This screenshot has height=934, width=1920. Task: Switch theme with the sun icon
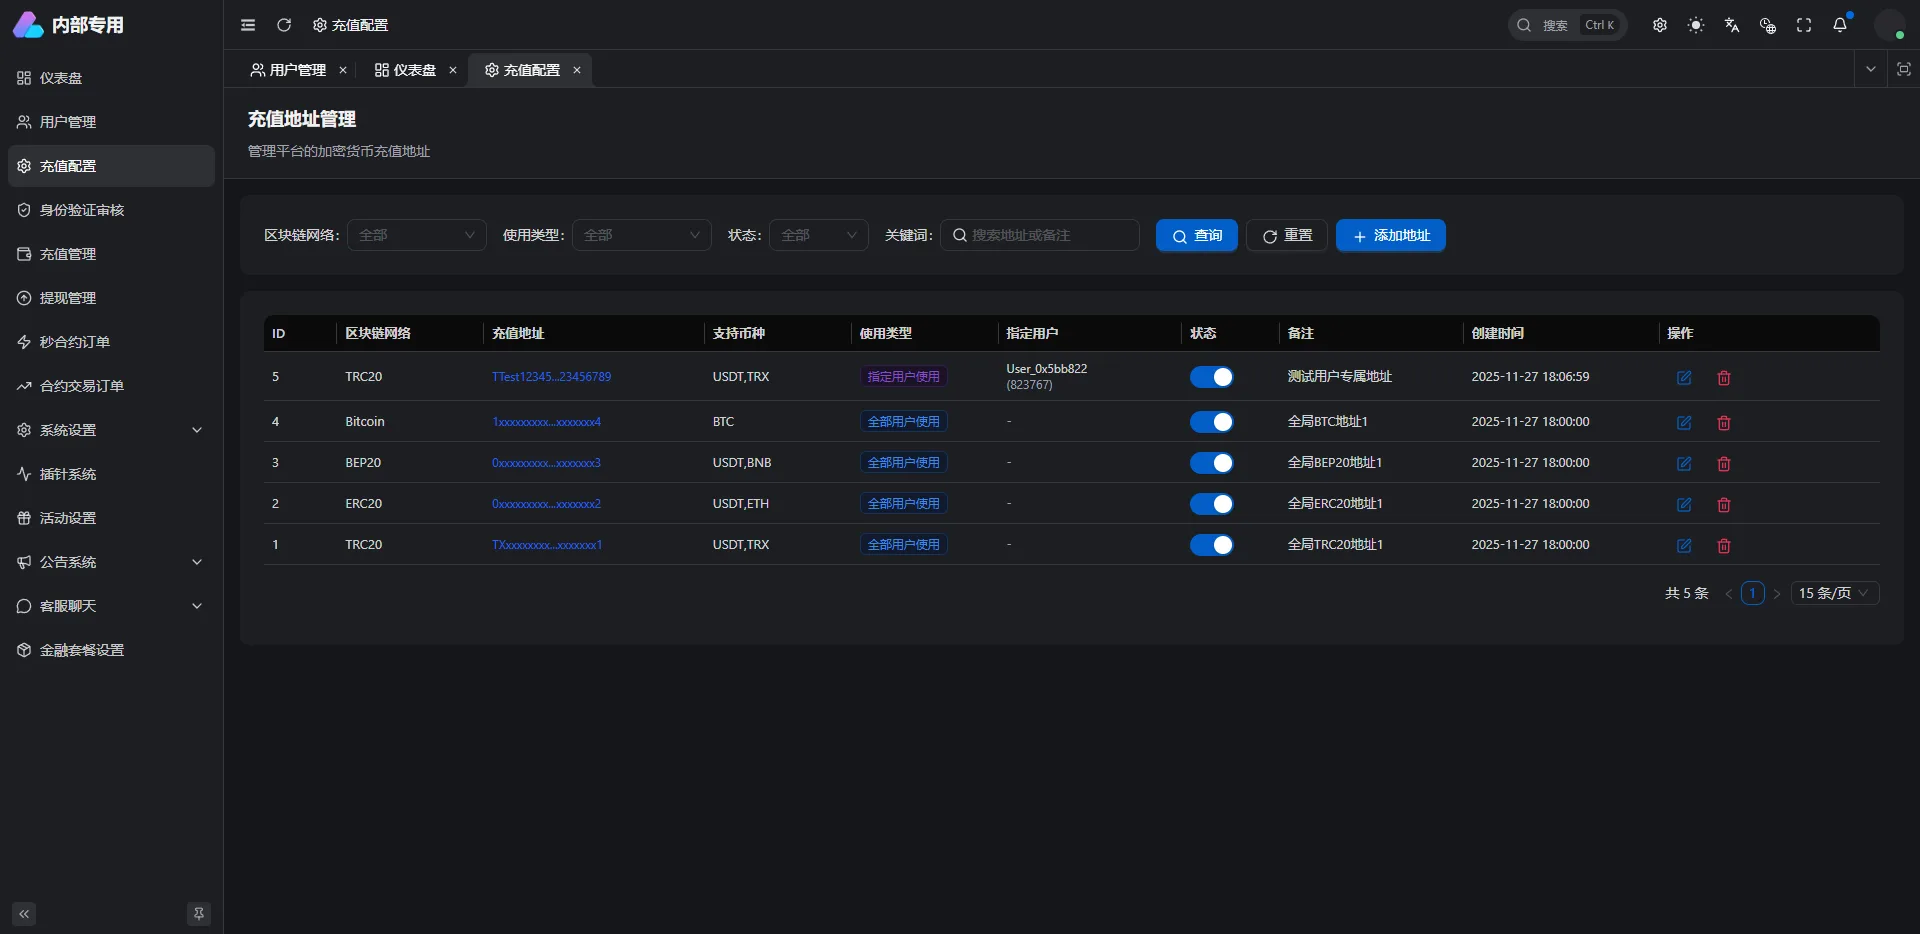[1696, 25]
